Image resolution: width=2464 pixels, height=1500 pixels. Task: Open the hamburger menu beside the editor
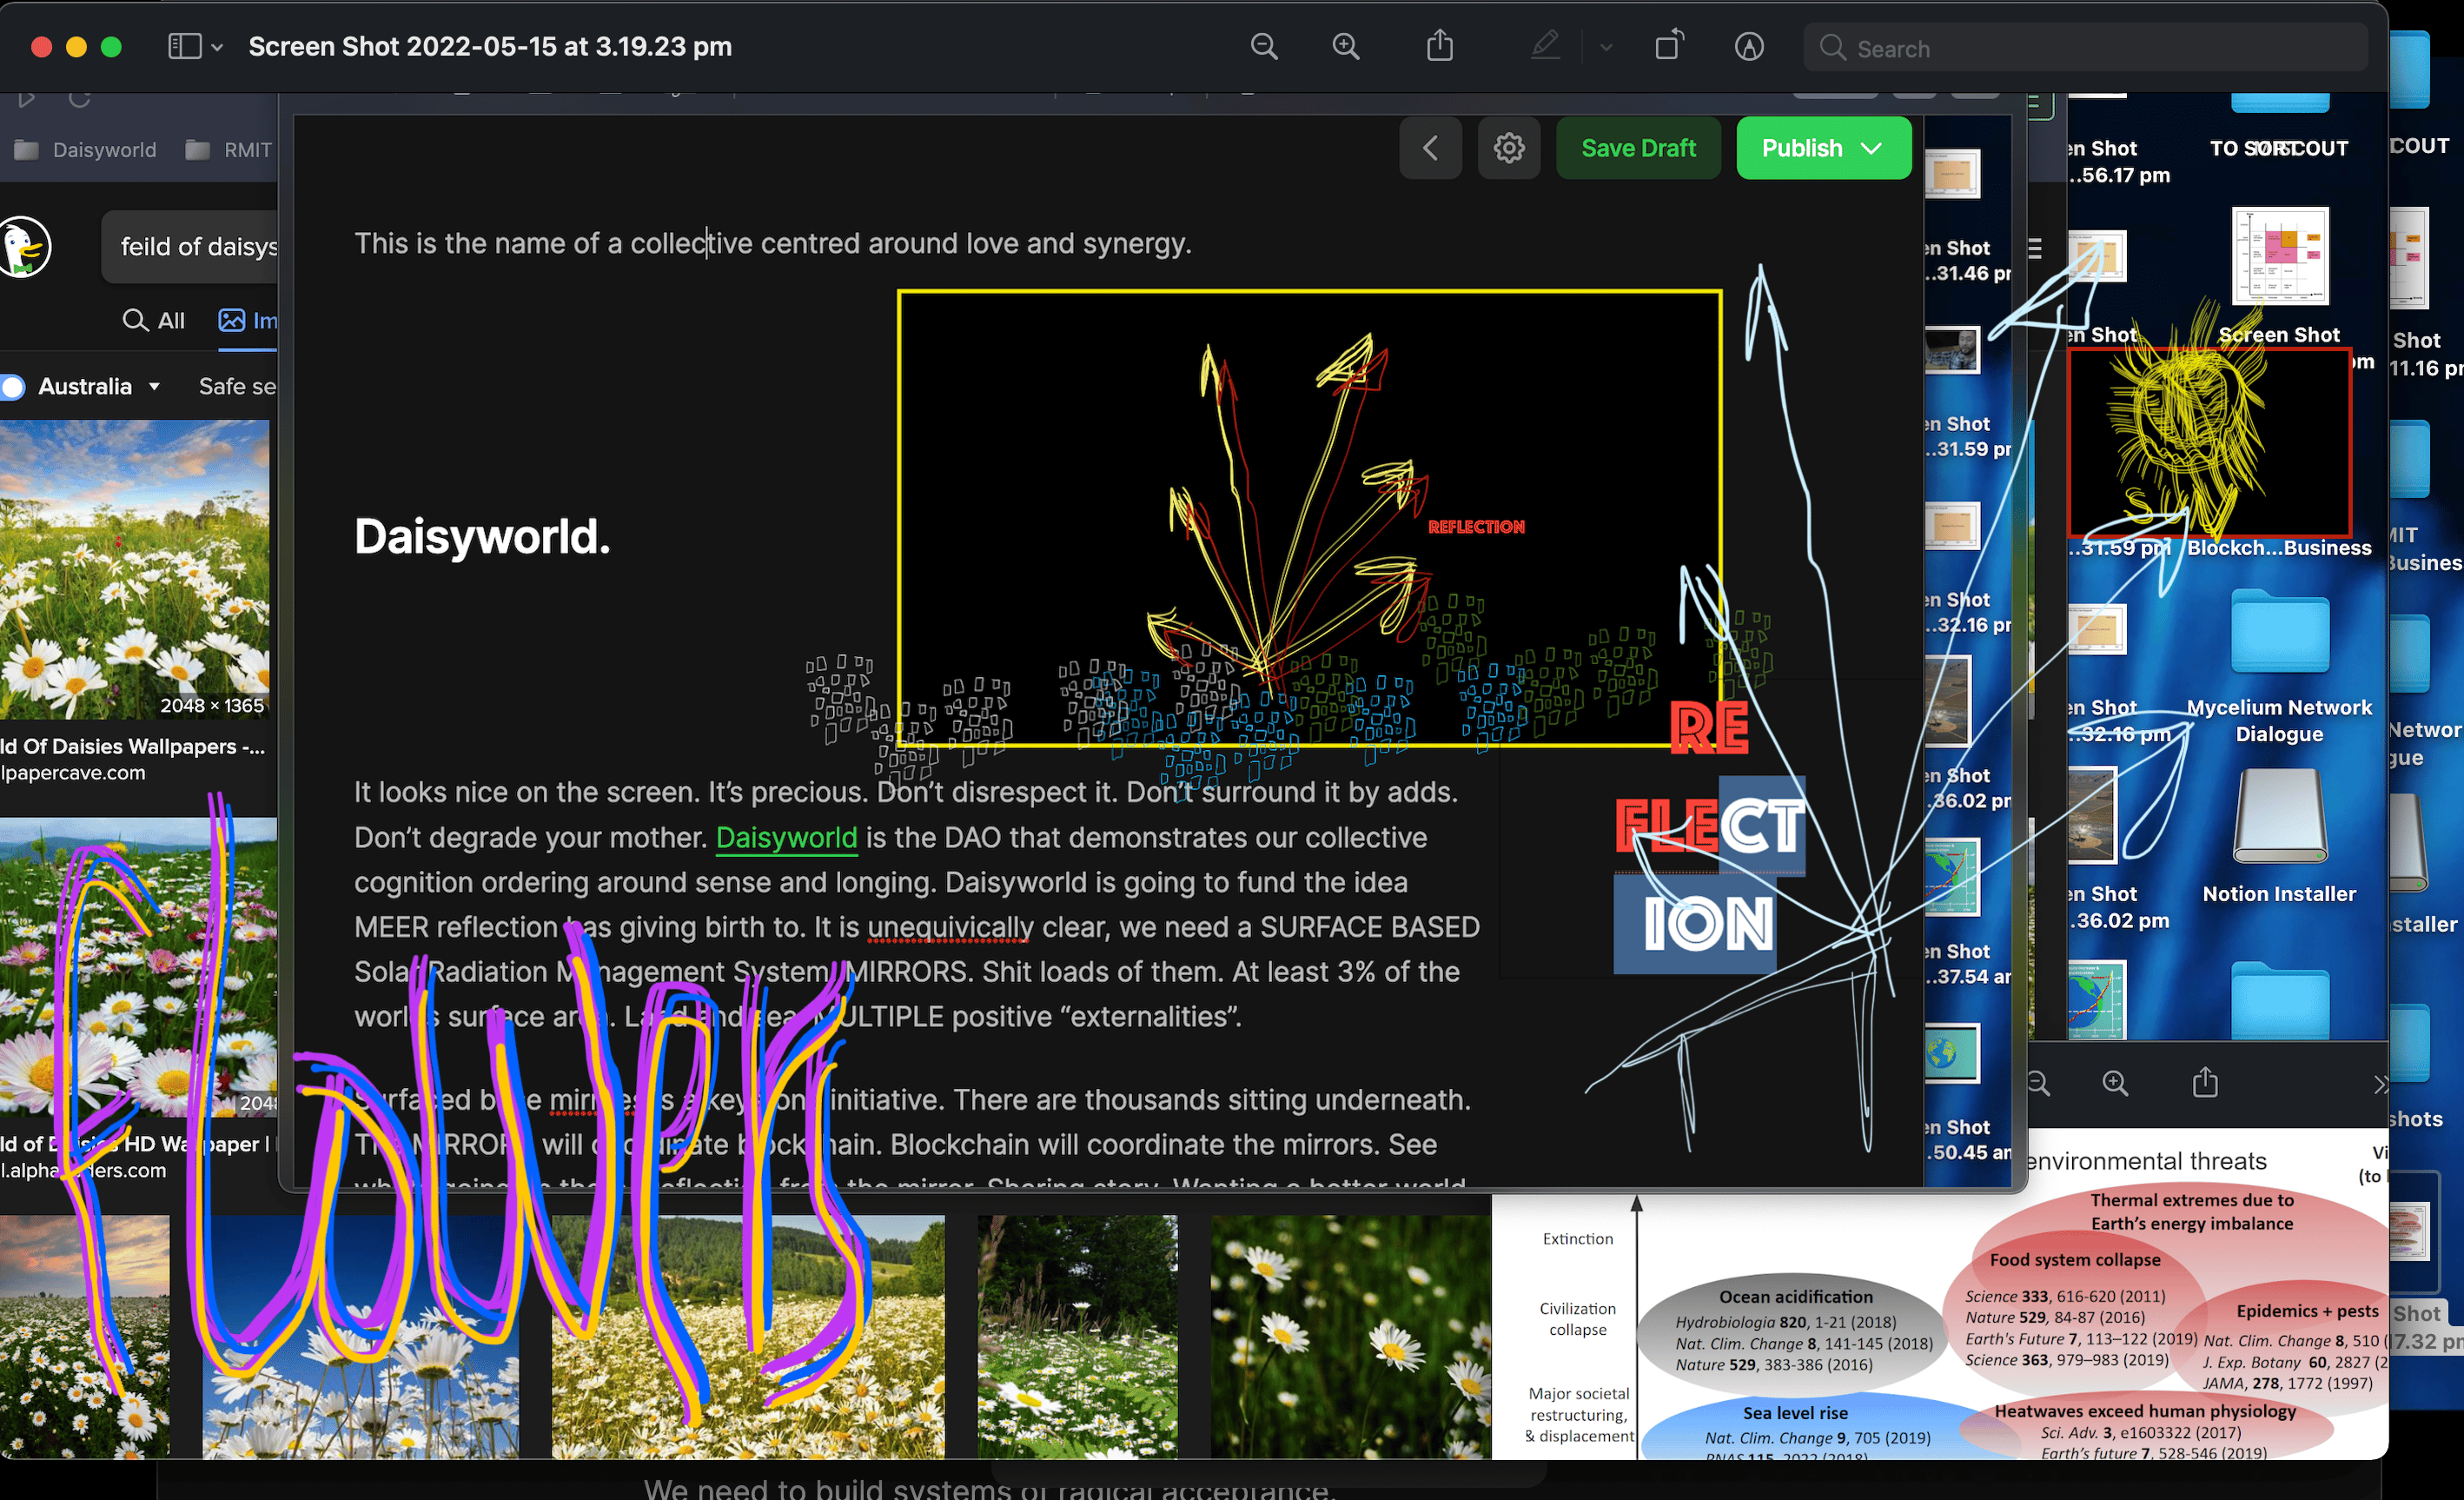click(2034, 248)
